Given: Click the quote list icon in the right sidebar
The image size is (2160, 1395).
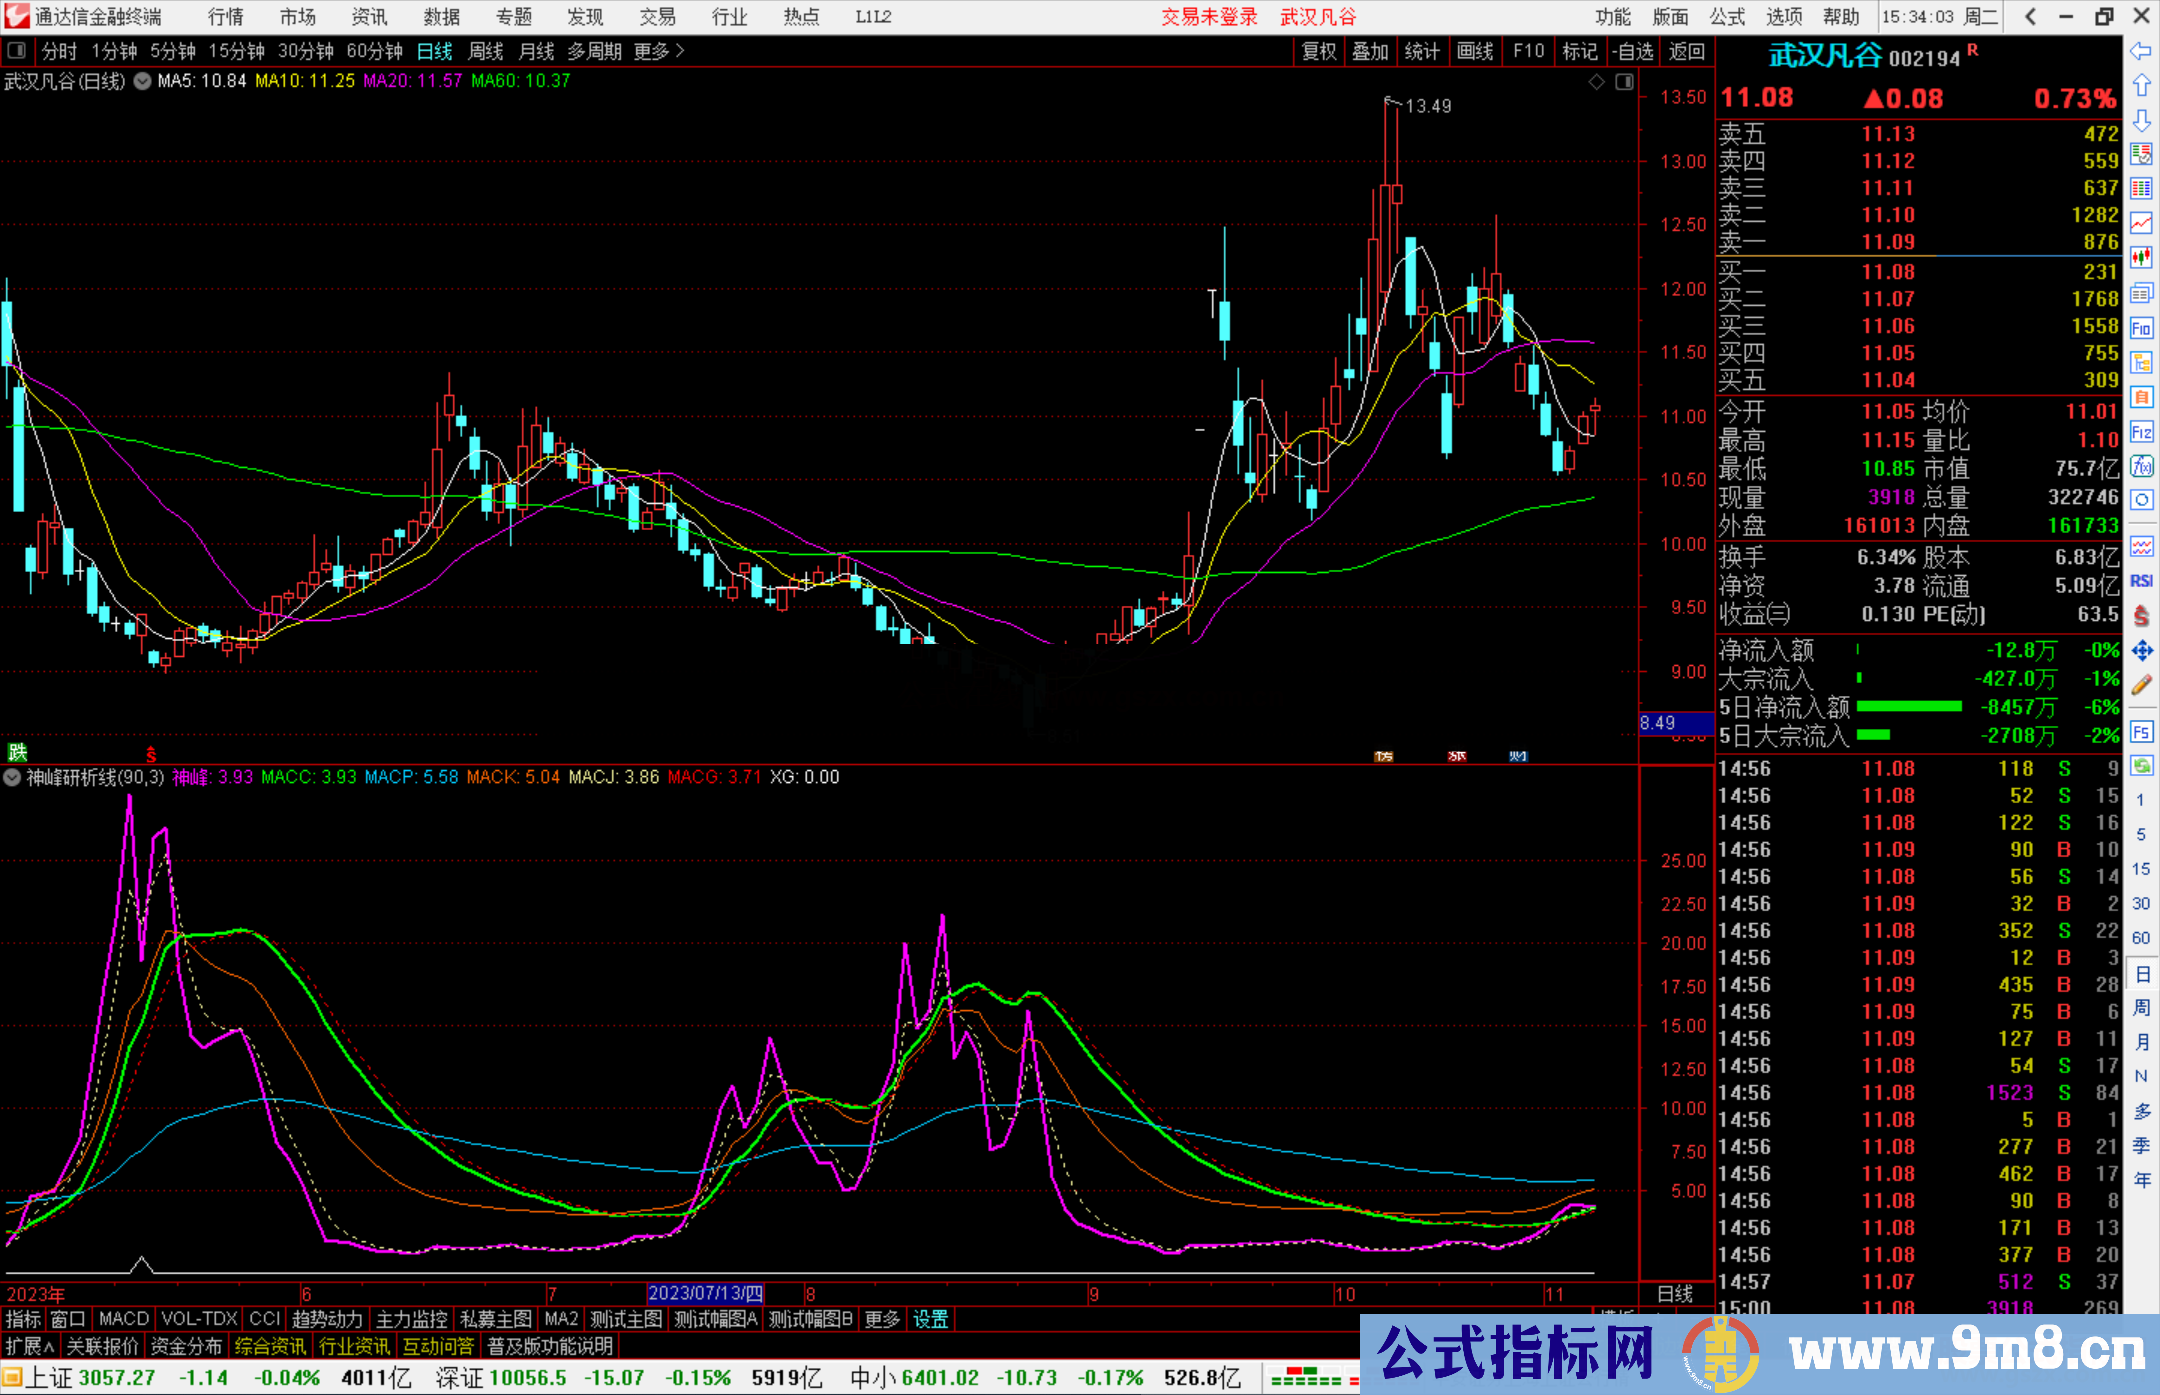Looking at the screenshot, I should pos(2142,151).
